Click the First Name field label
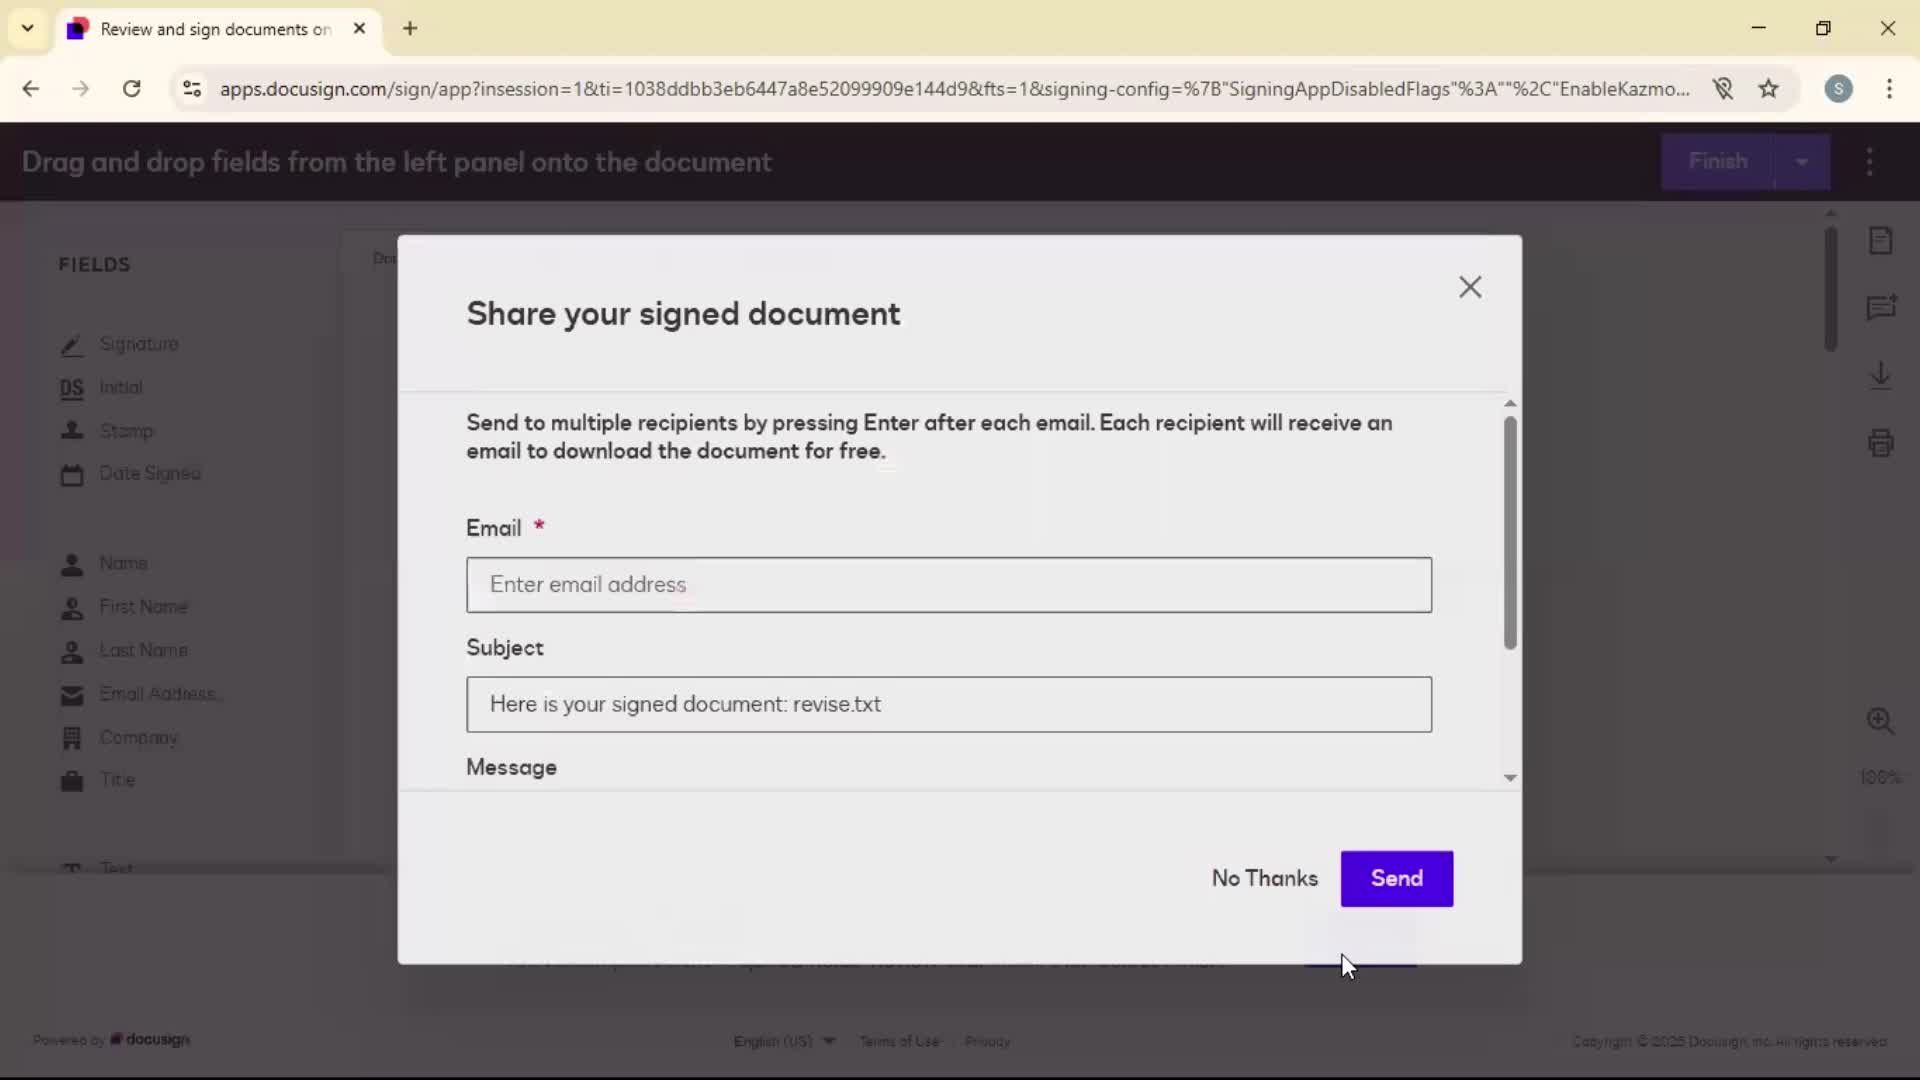This screenshot has height=1080, width=1920. (x=143, y=607)
